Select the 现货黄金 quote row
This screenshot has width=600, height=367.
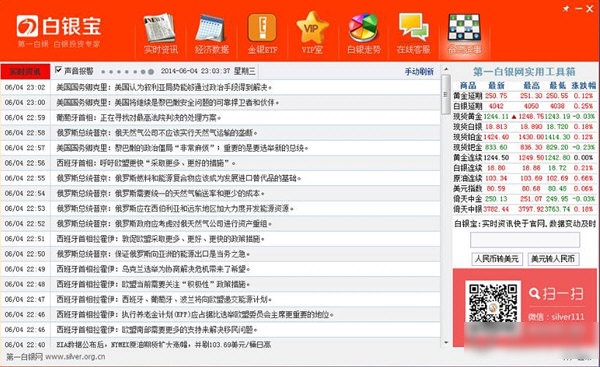pos(525,116)
